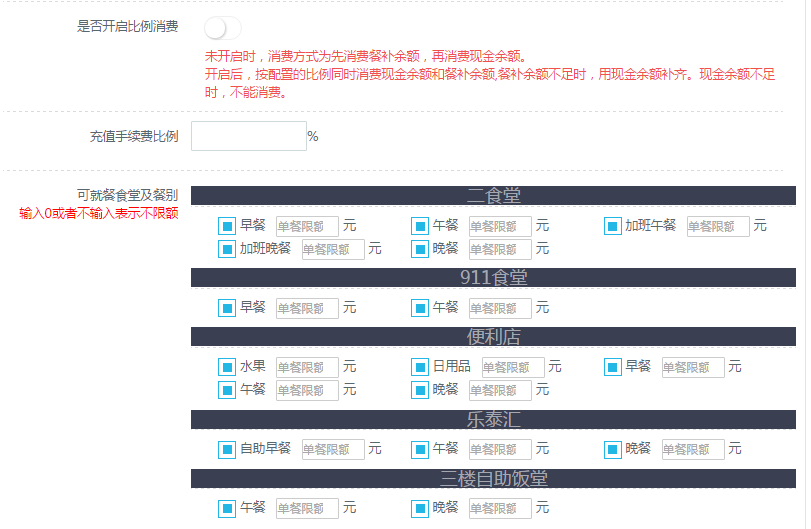811x529 pixels.
Task: Check 早餐 checkbox under 二食堂
Action: pyautogui.click(x=227, y=226)
